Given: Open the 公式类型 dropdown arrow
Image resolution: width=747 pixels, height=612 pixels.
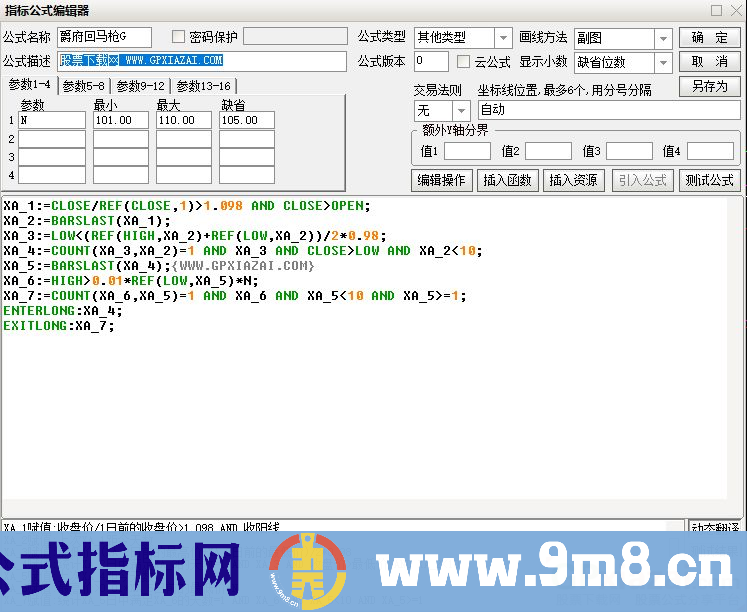Looking at the screenshot, I should (503, 38).
